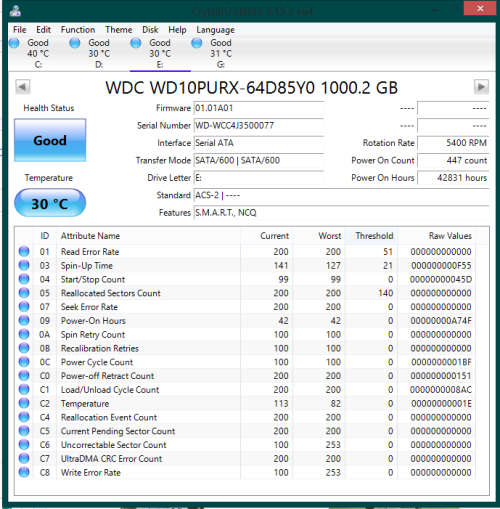Go to previous disk with left arrow
The height and width of the screenshot is (509, 500).
pyautogui.click(x=23, y=87)
